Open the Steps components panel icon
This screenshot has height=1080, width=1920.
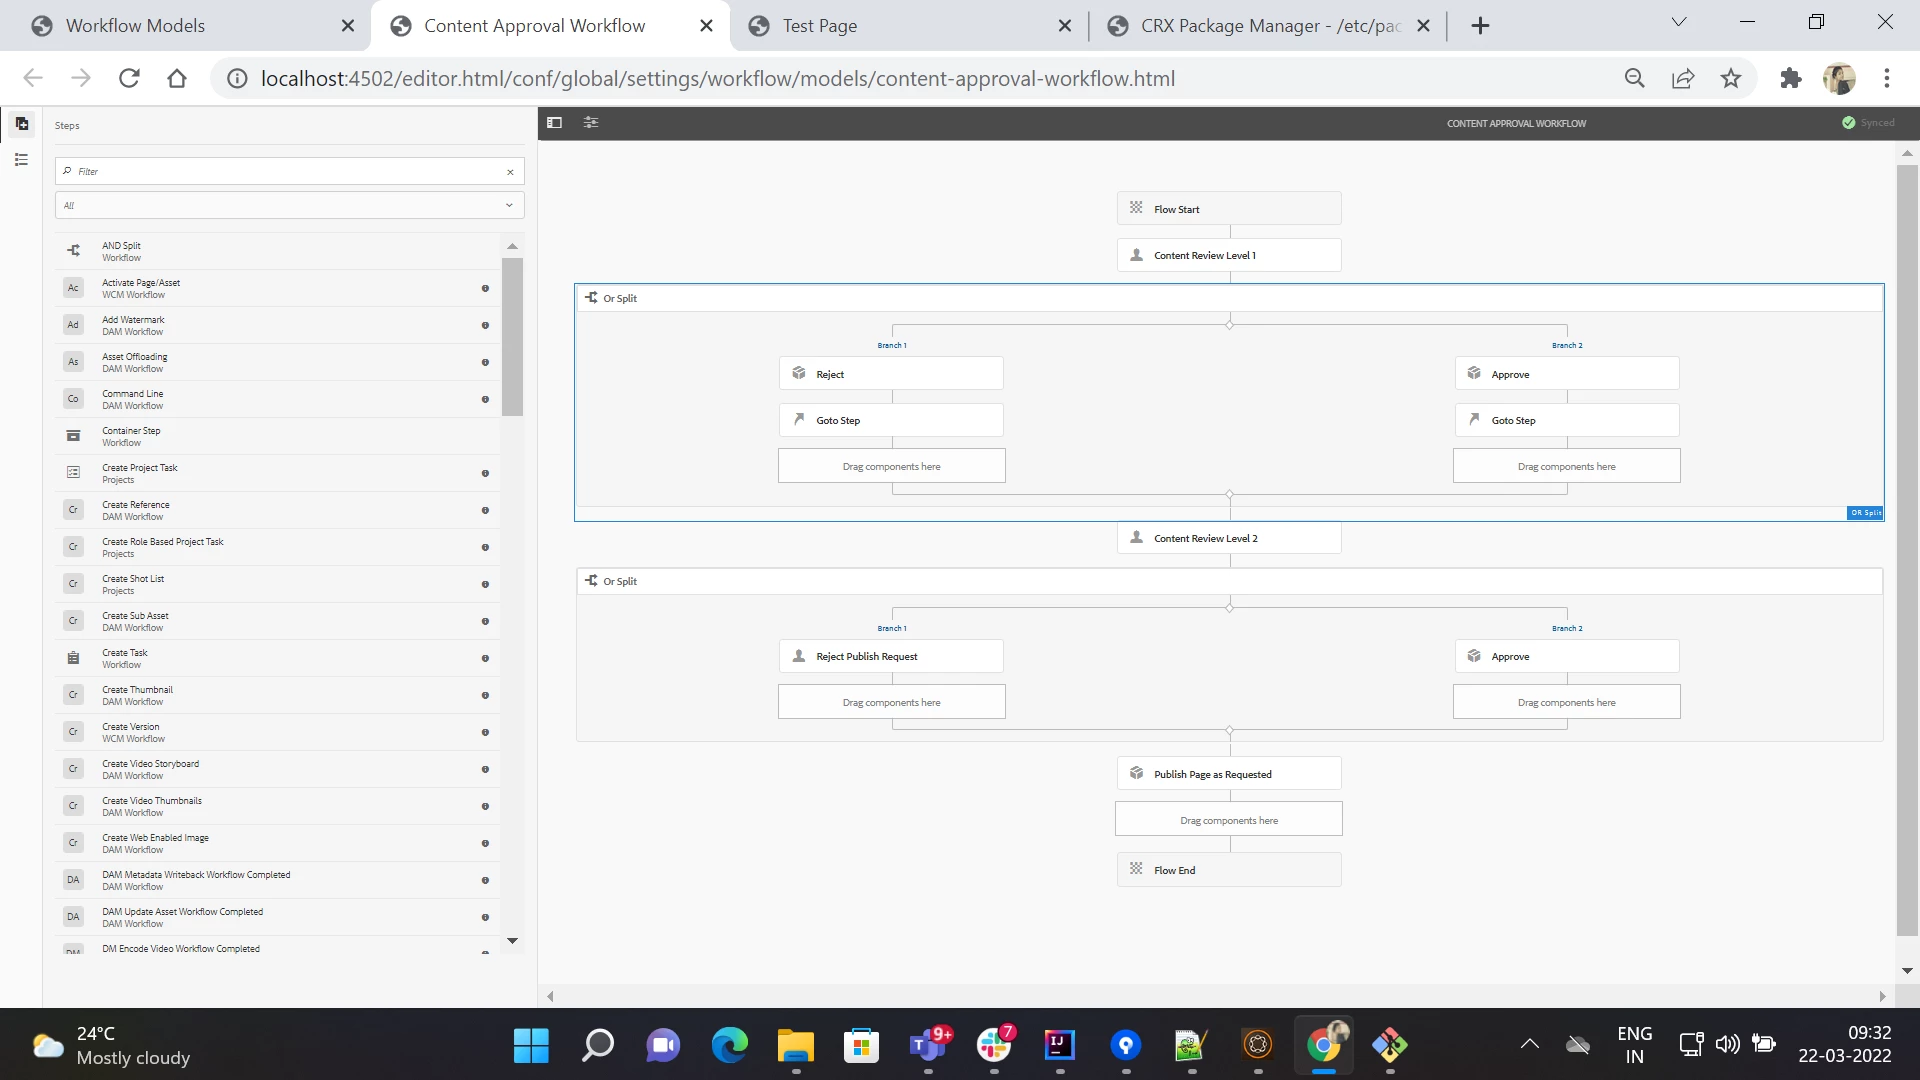click(x=21, y=124)
